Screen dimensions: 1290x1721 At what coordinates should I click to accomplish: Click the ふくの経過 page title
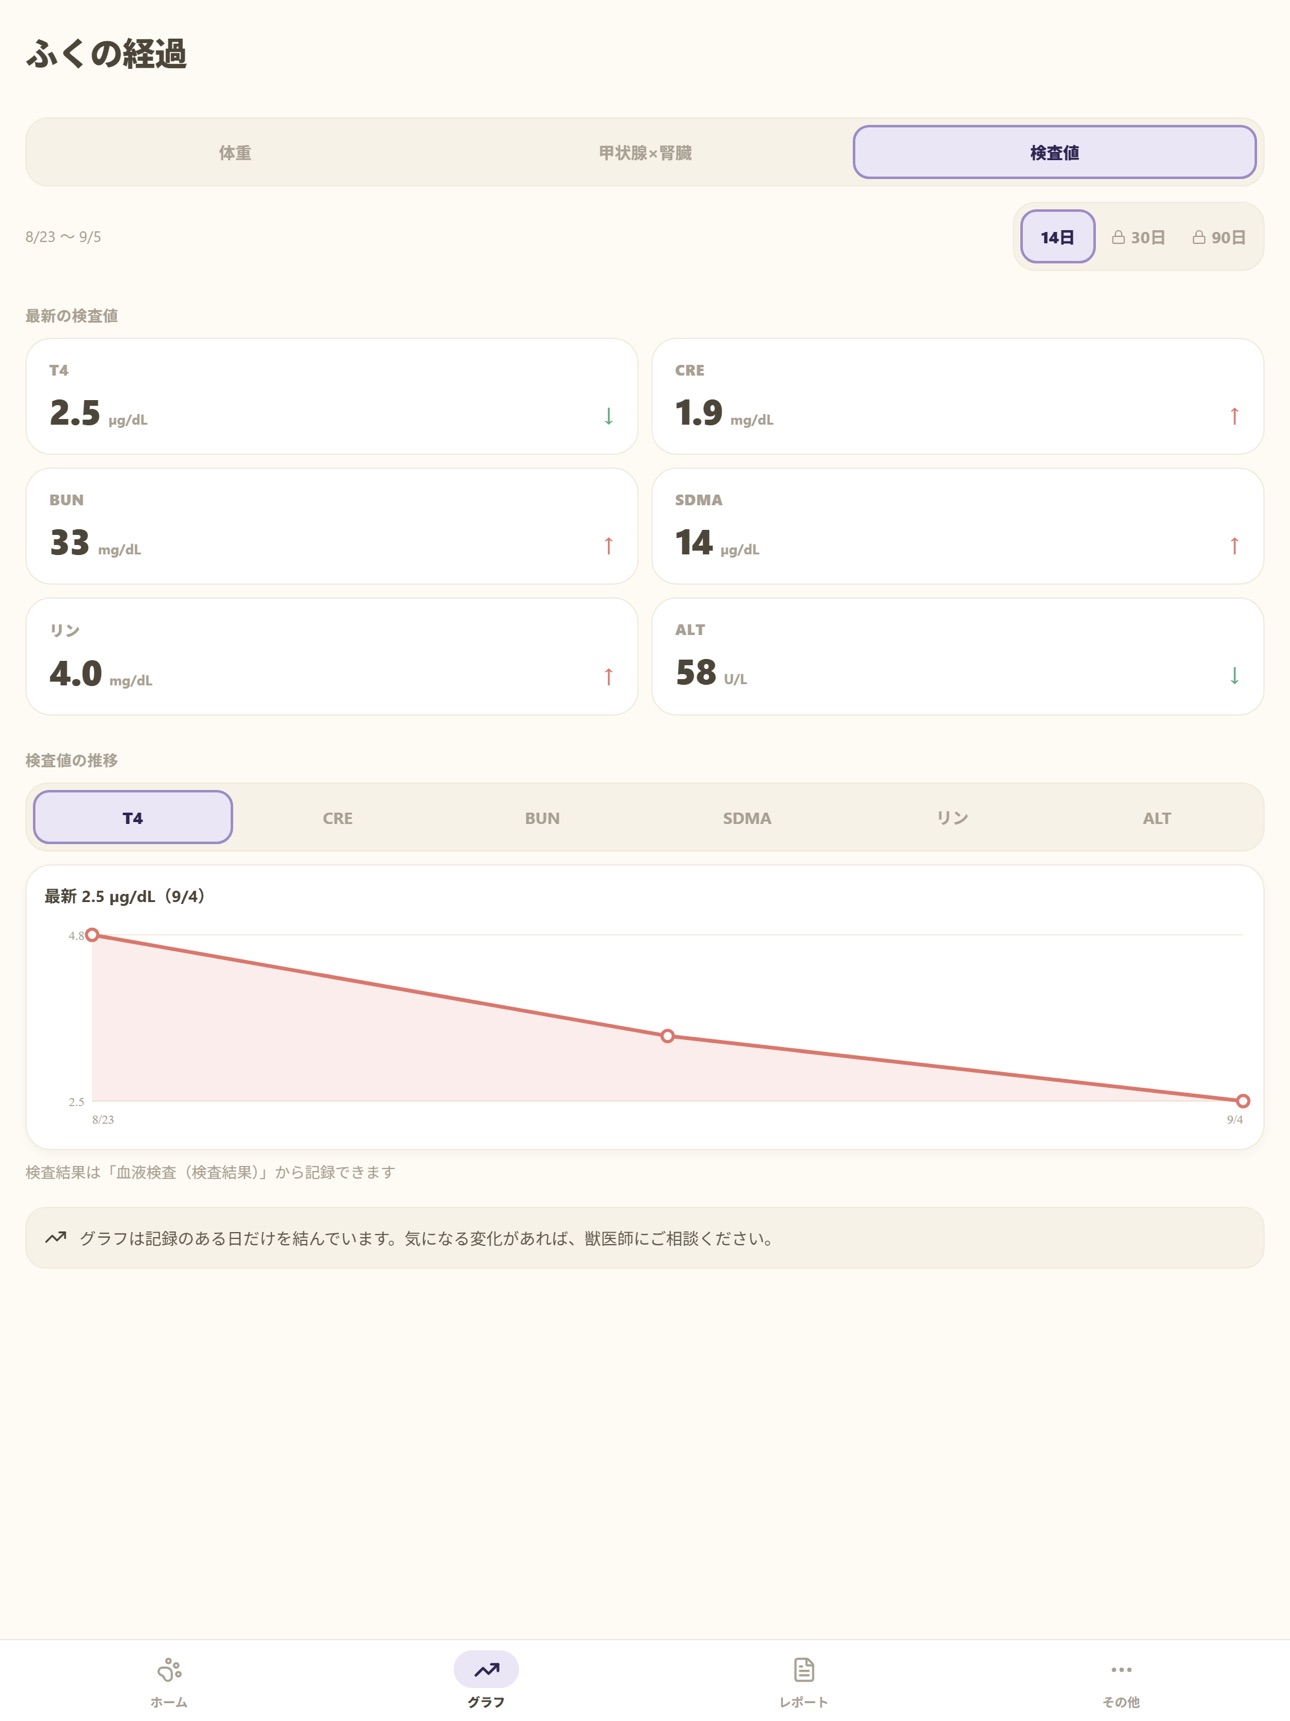point(106,54)
